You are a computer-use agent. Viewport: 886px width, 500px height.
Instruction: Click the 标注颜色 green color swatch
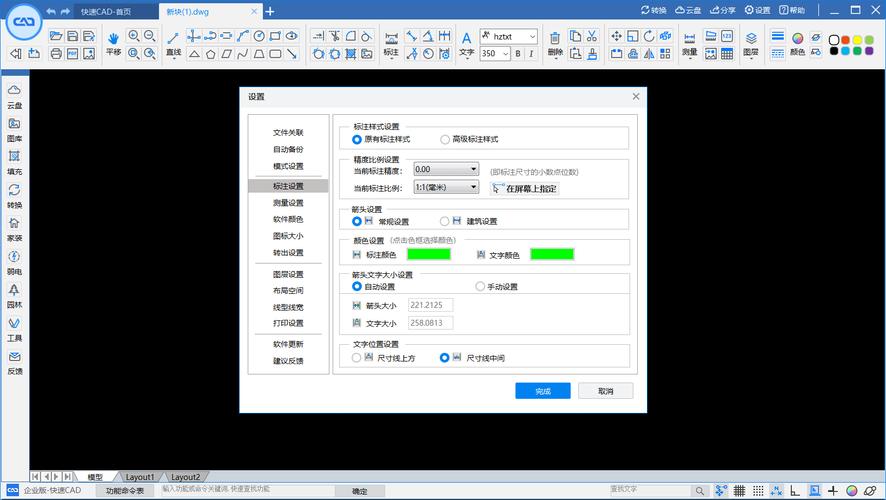[x=428, y=254]
